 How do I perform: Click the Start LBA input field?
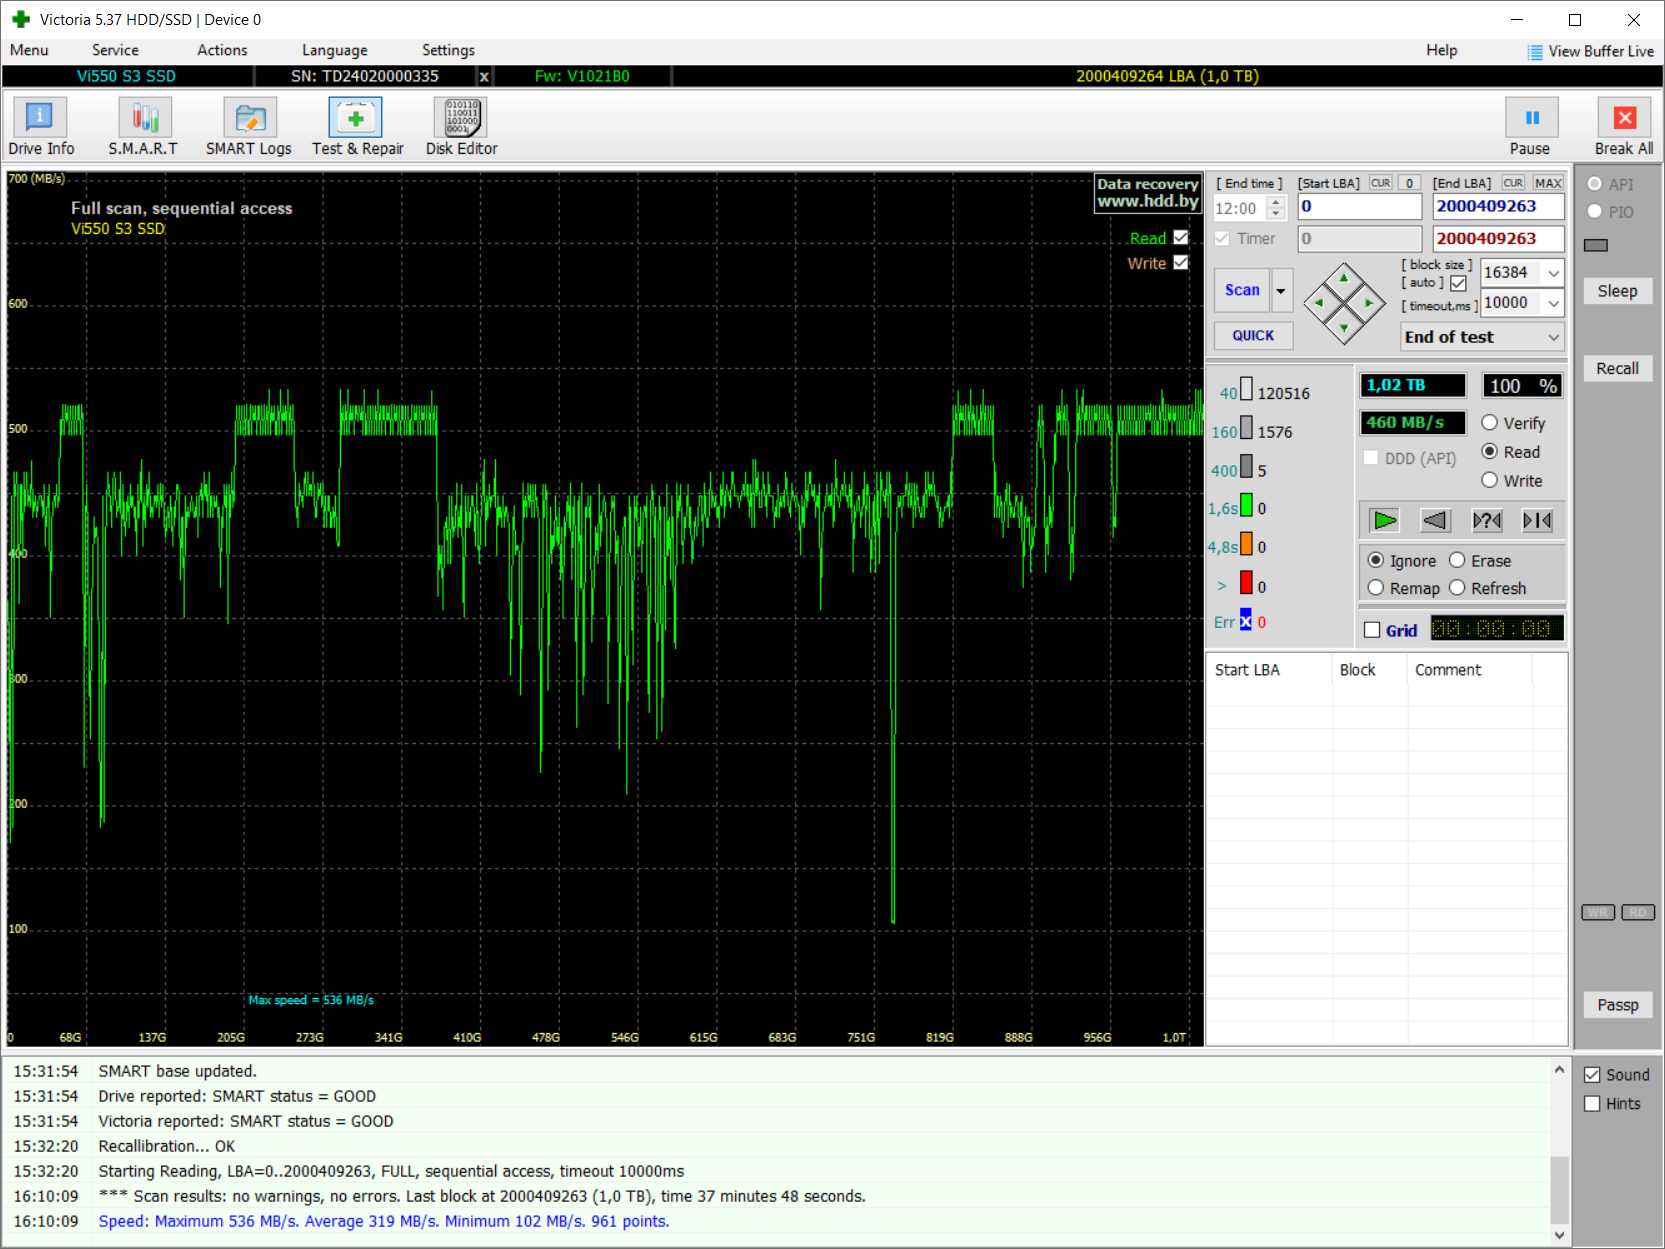[x=1359, y=207]
